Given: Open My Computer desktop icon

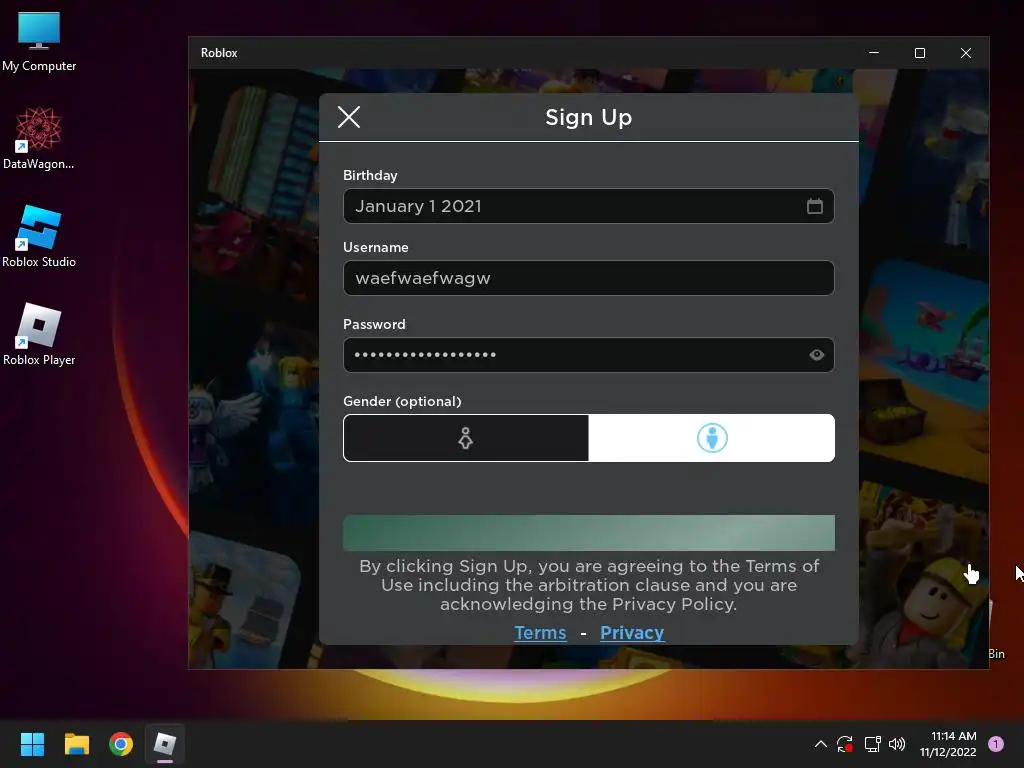Looking at the screenshot, I should click(x=39, y=41).
